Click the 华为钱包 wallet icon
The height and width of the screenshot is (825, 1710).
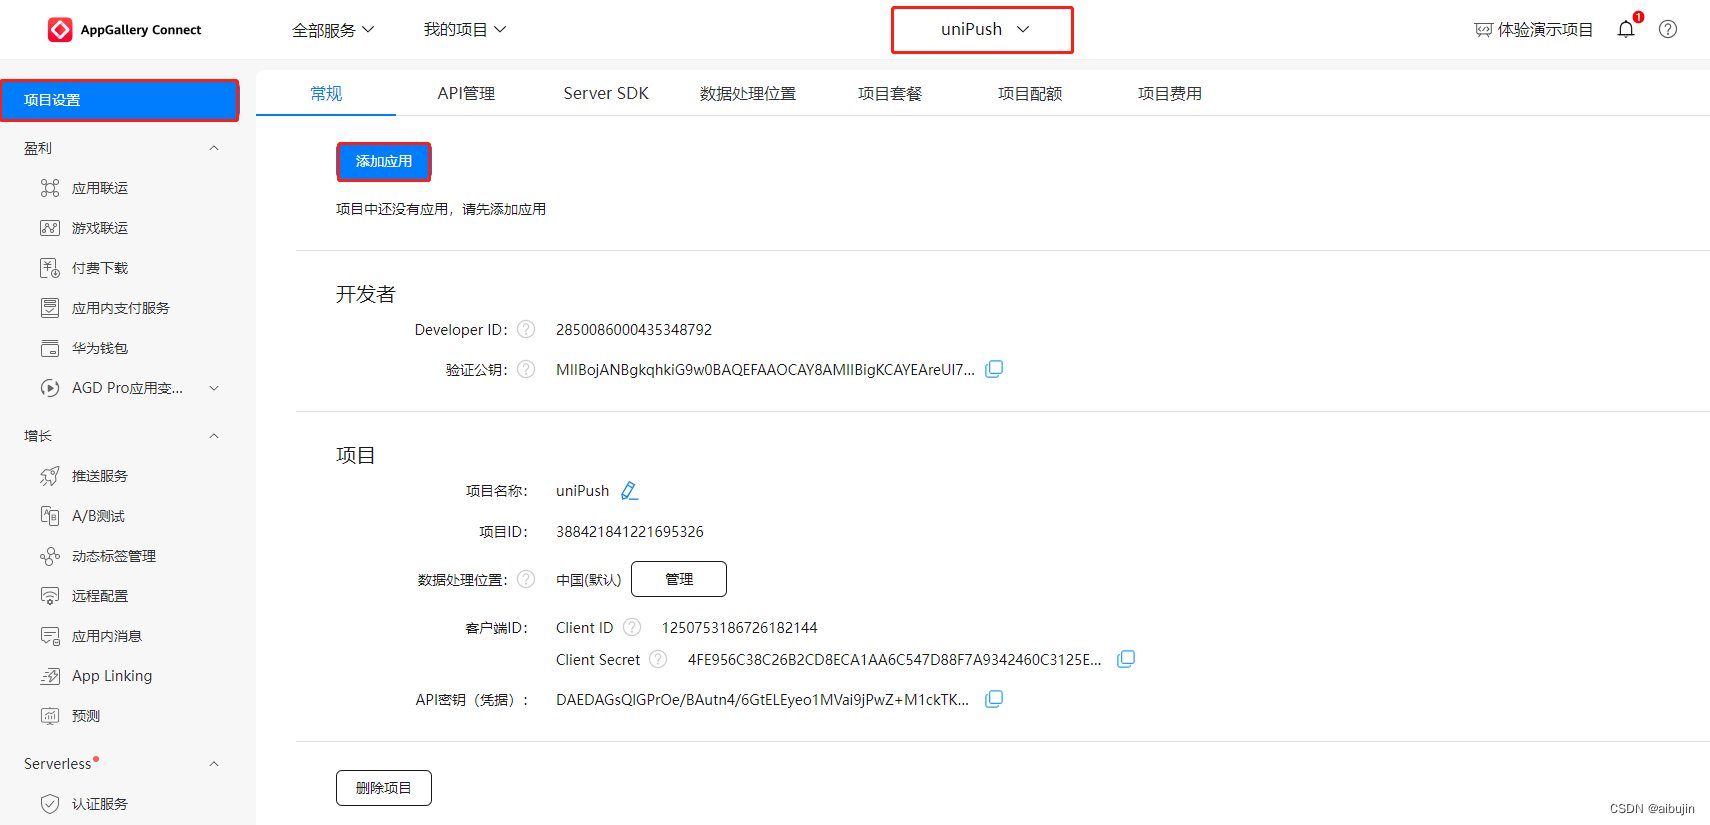(x=50, y=348)
